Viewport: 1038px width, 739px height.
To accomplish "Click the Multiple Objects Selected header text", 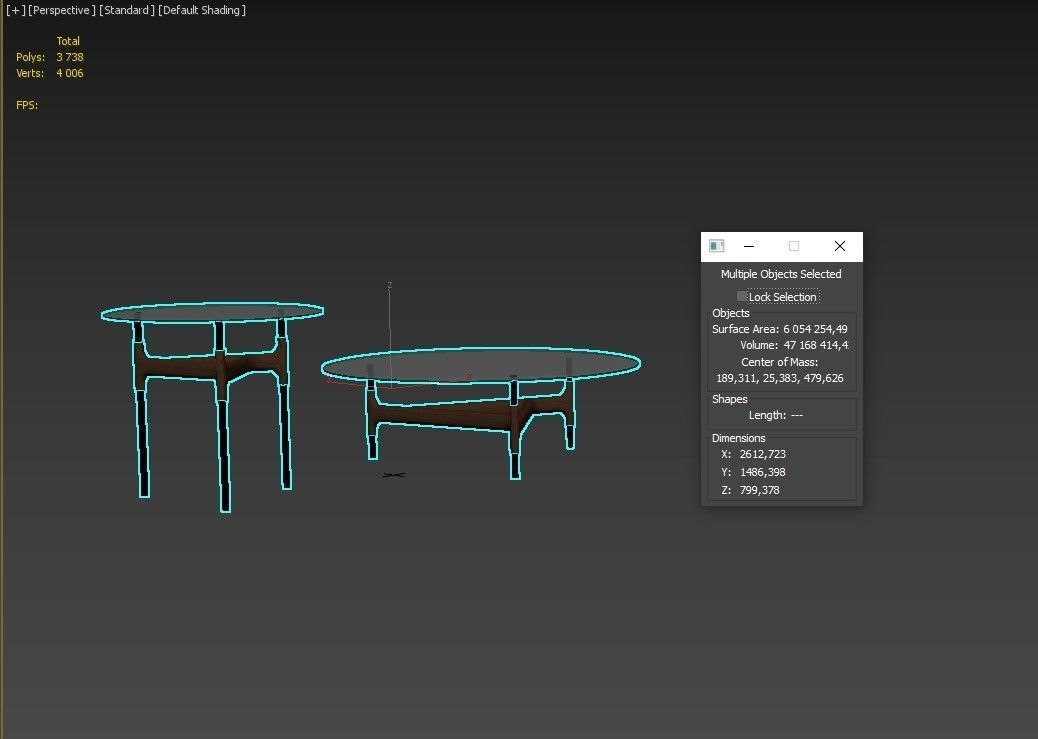I will [x=781, y=273].
